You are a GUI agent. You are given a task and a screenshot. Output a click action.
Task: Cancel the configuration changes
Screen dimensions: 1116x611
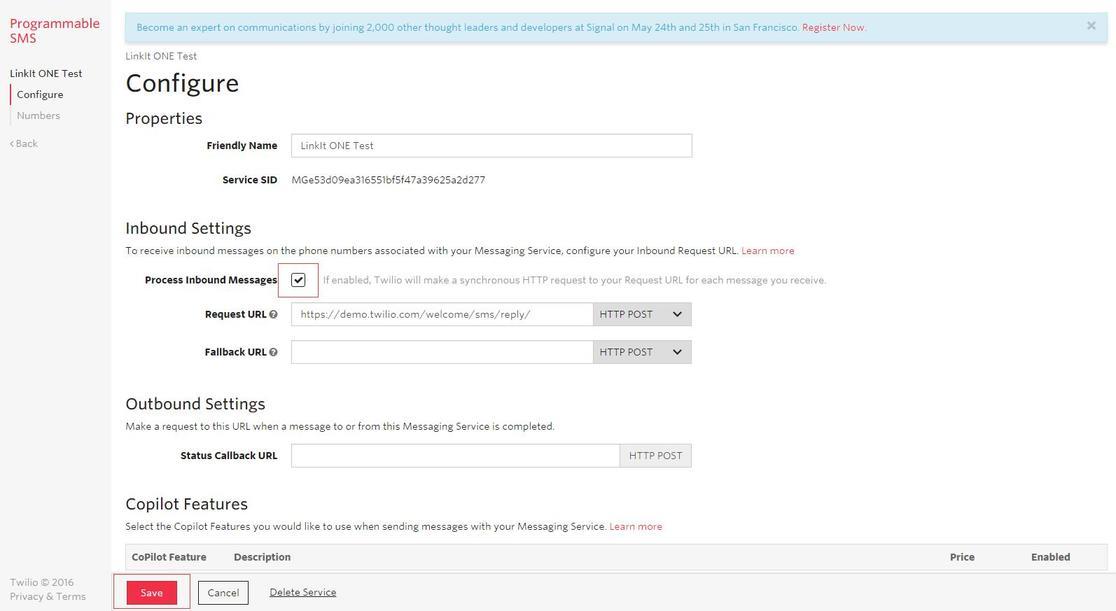[x=223, y=592]
